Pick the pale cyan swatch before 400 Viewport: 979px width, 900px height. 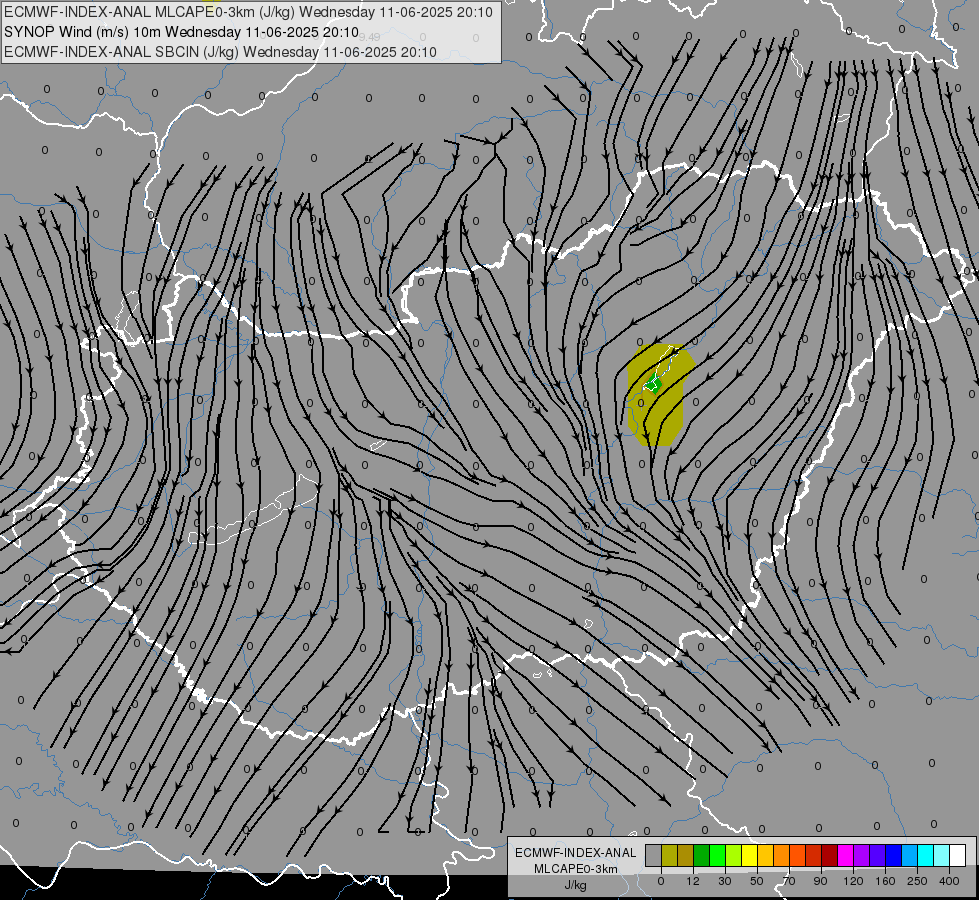[x=942, y=855]
